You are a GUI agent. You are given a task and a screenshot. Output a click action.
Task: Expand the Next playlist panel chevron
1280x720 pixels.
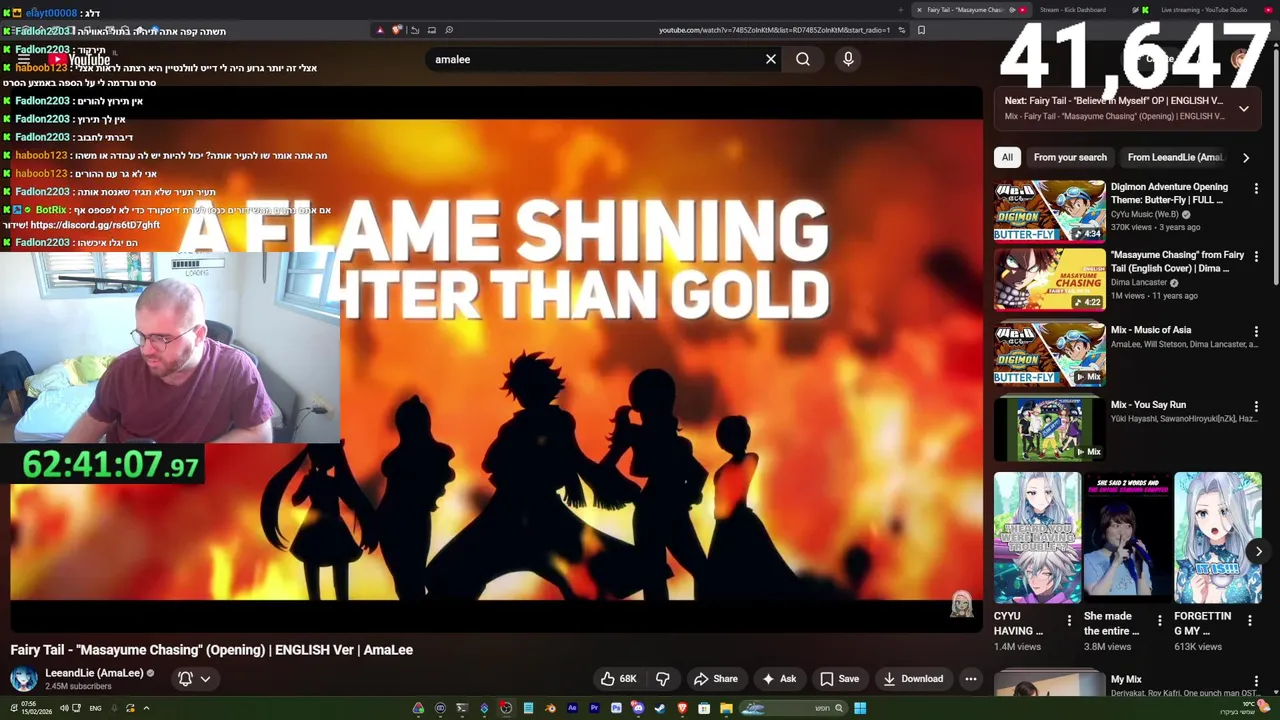1243,108
